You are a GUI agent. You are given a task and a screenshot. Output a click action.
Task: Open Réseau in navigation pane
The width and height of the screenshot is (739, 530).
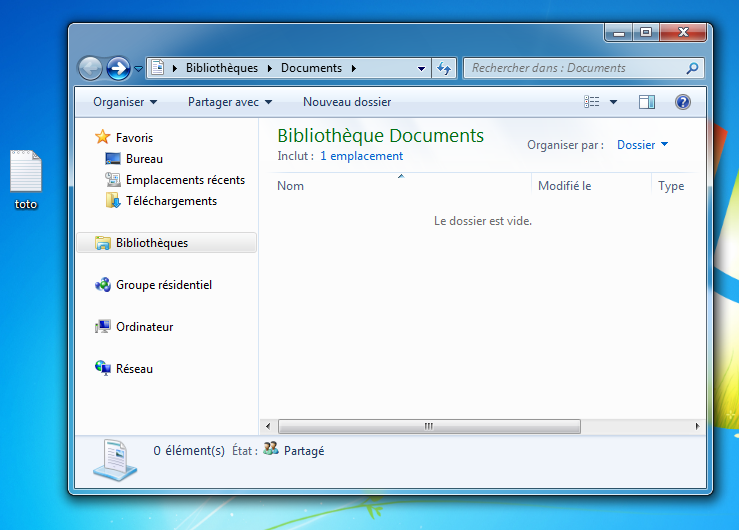click(x=134, y=369)
